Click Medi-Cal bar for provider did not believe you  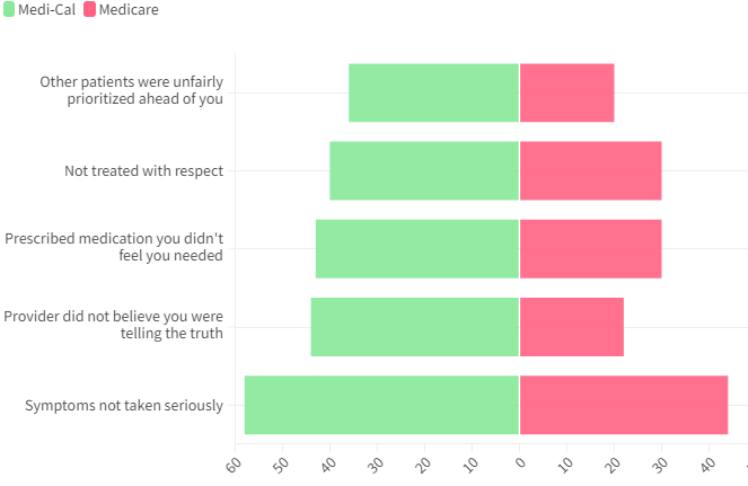(x=414, y=327)
